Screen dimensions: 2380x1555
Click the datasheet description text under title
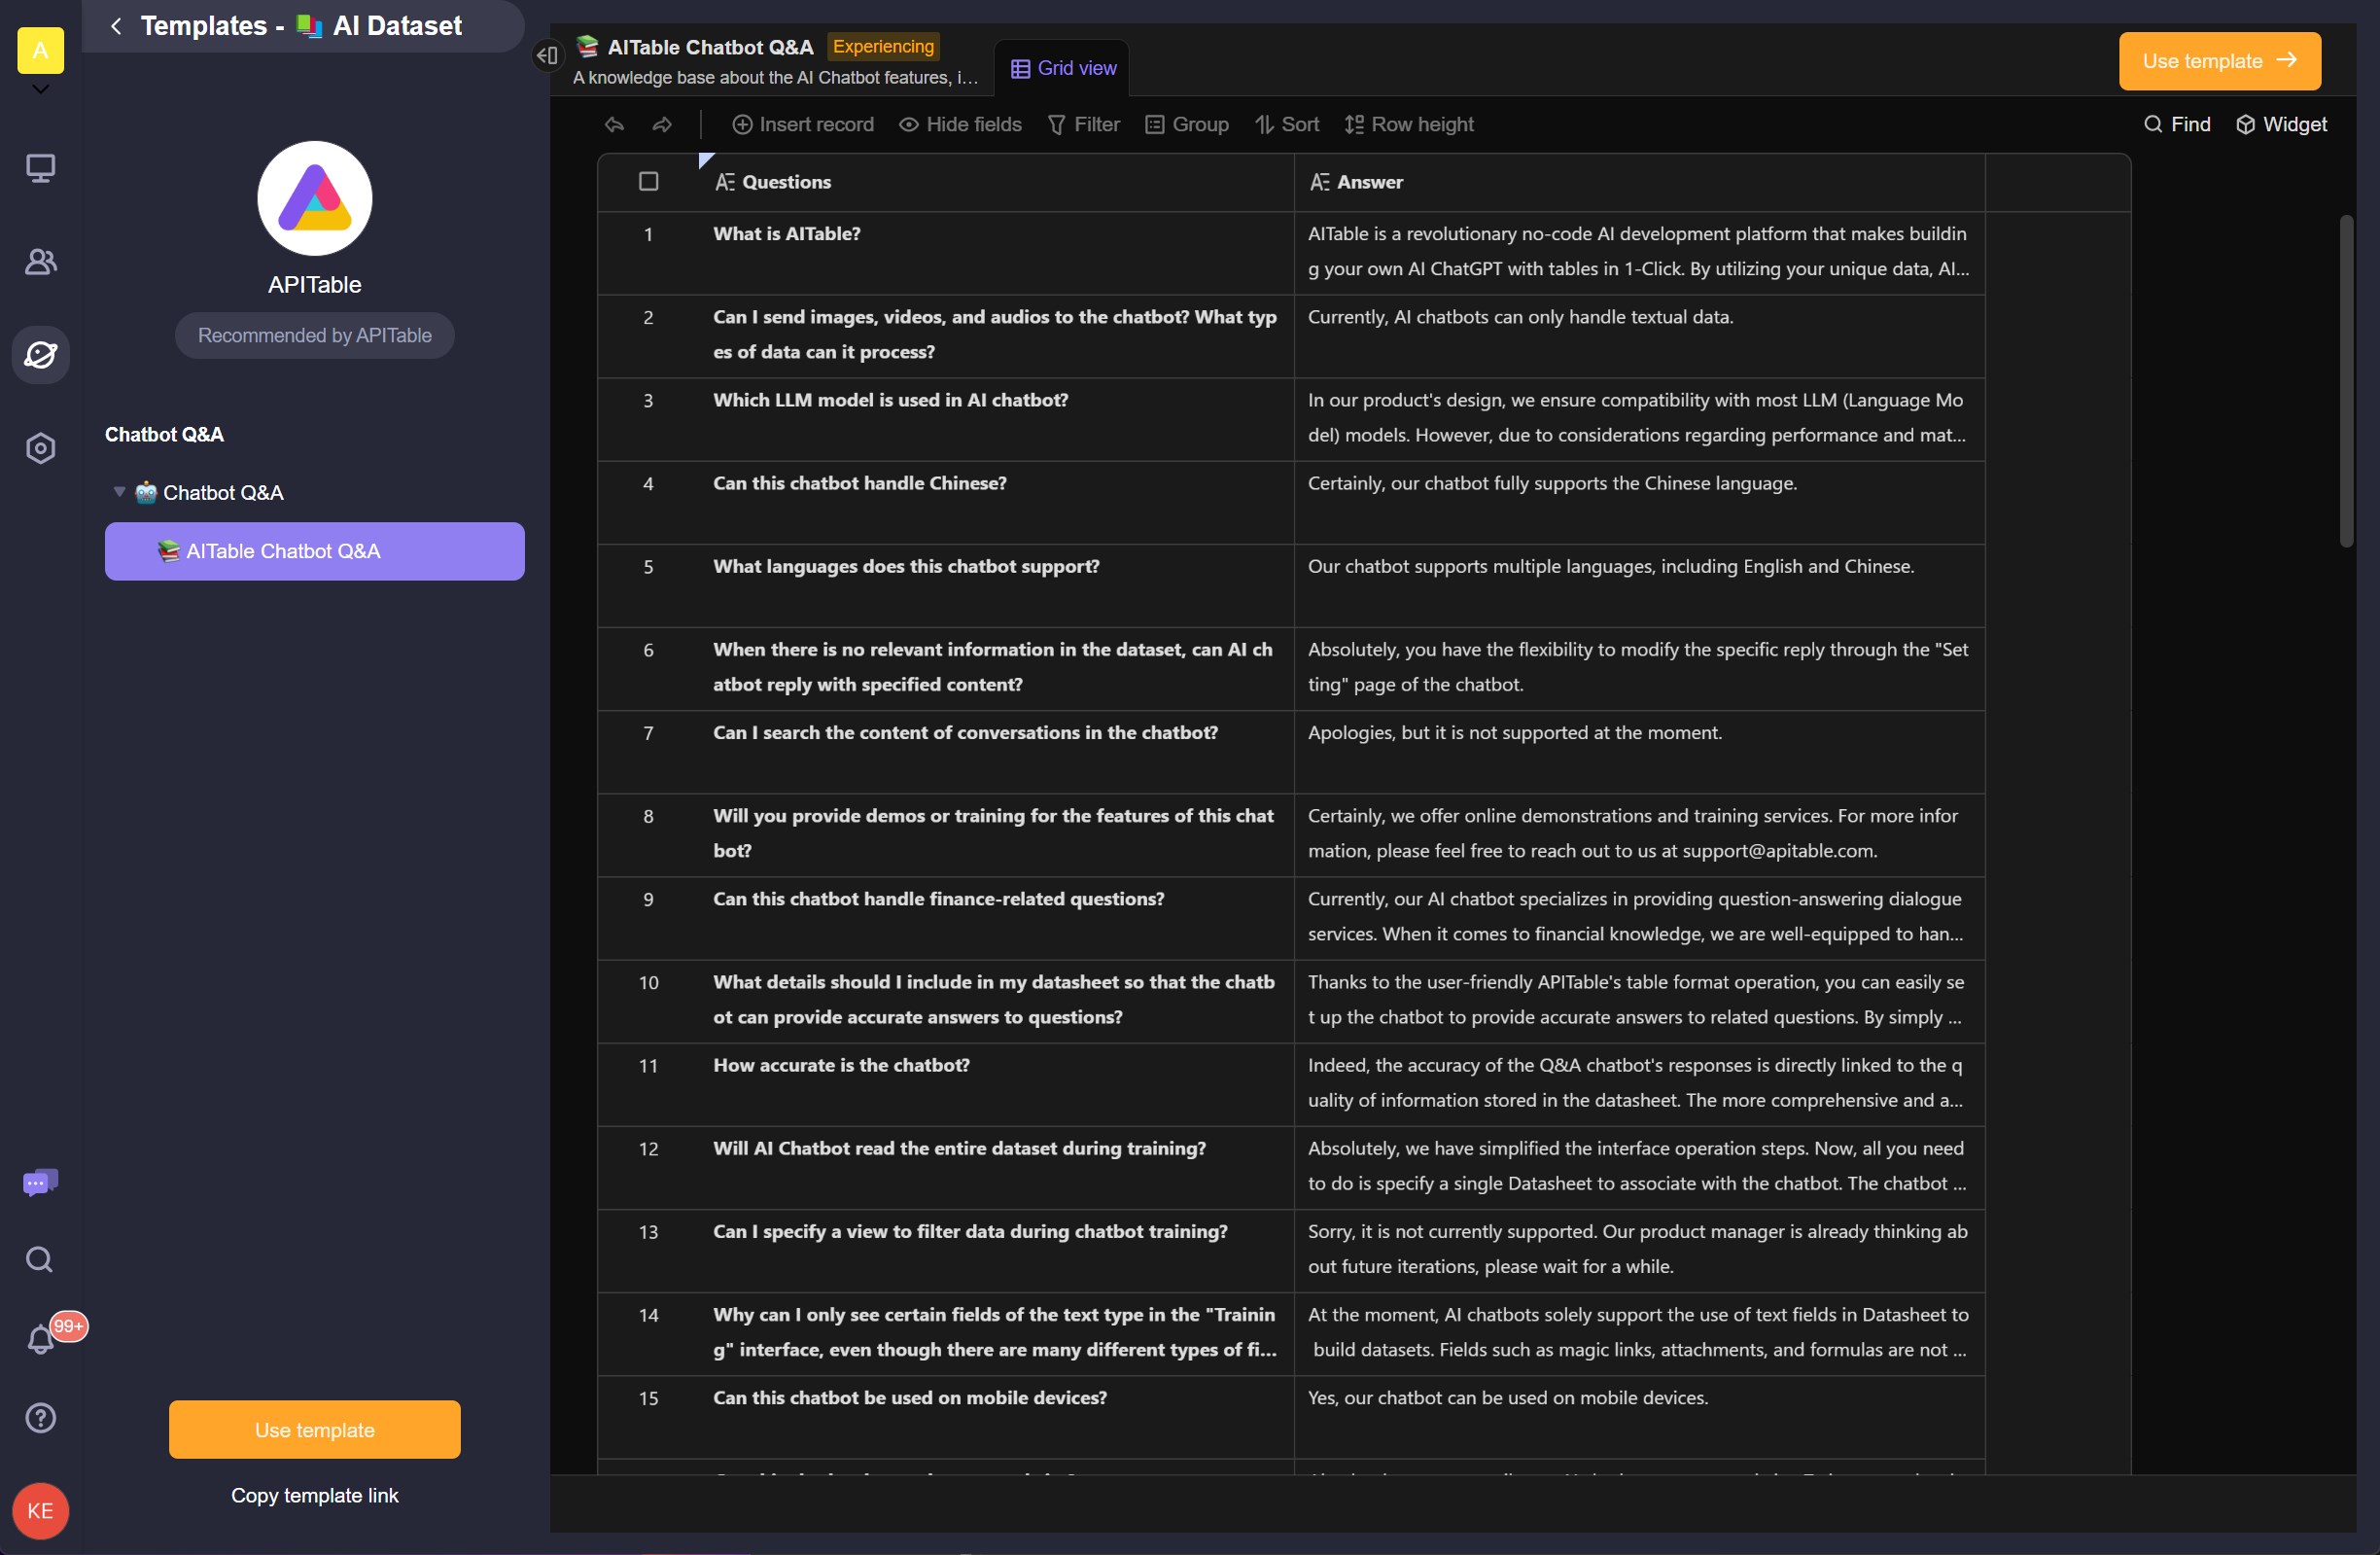(775, 77)
